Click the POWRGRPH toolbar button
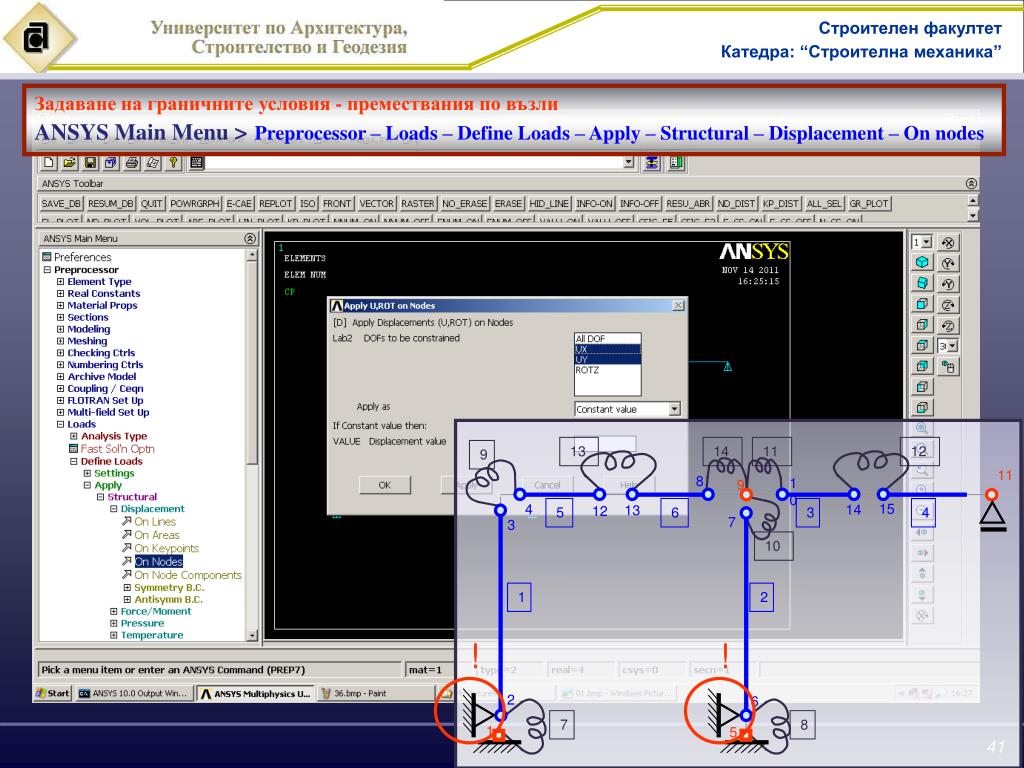Image resolution: width=1024 pixels, height=768 pixels. pyautogui.click(x=195, y=204)
